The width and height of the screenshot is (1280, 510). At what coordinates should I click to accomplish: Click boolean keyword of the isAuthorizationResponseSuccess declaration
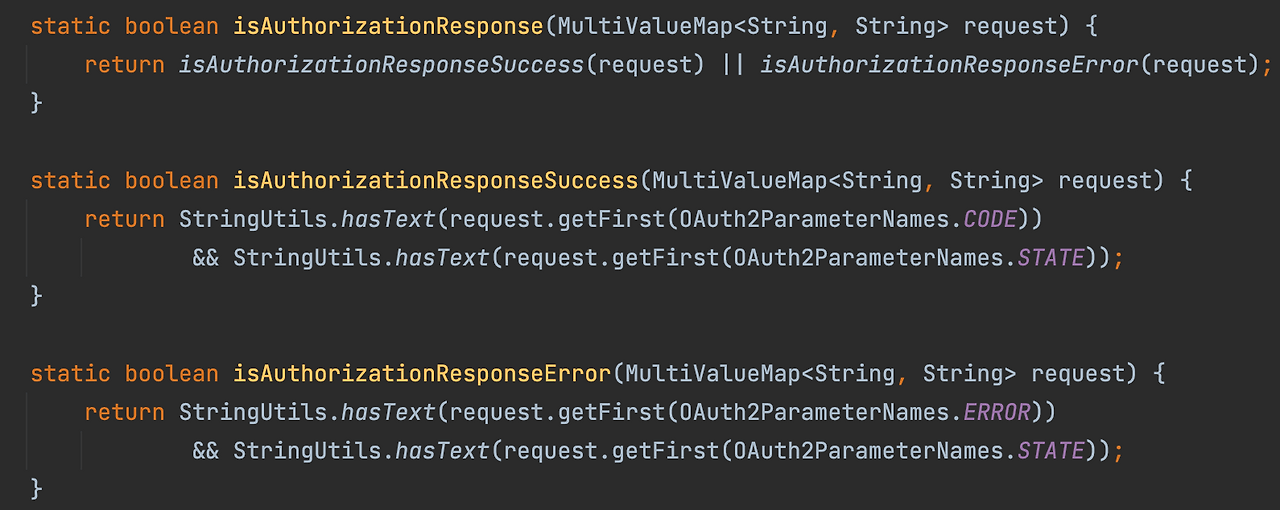[x=172, y=181]
